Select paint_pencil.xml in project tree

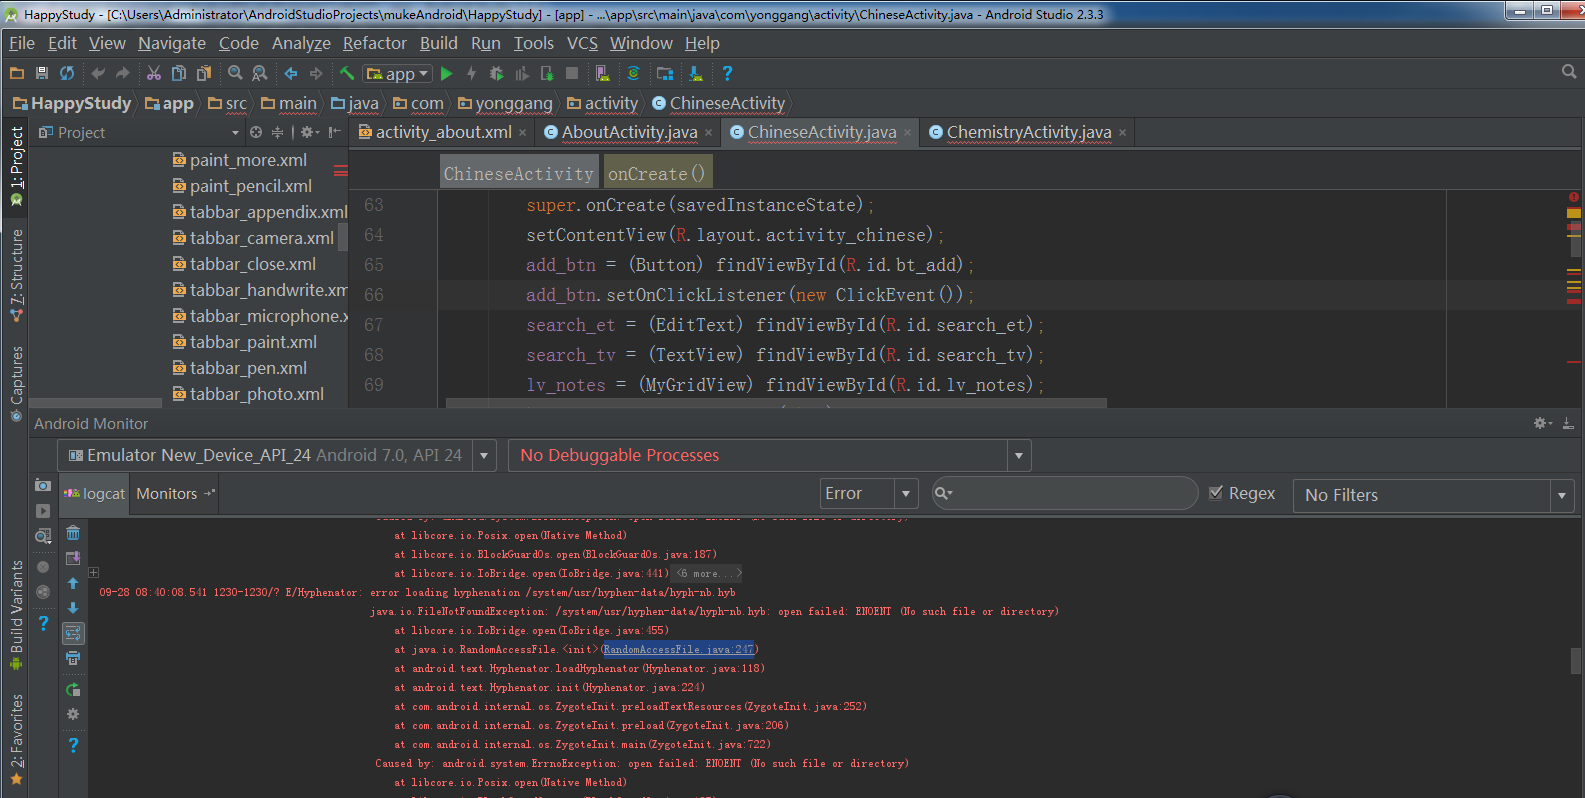tap(242, 186)
